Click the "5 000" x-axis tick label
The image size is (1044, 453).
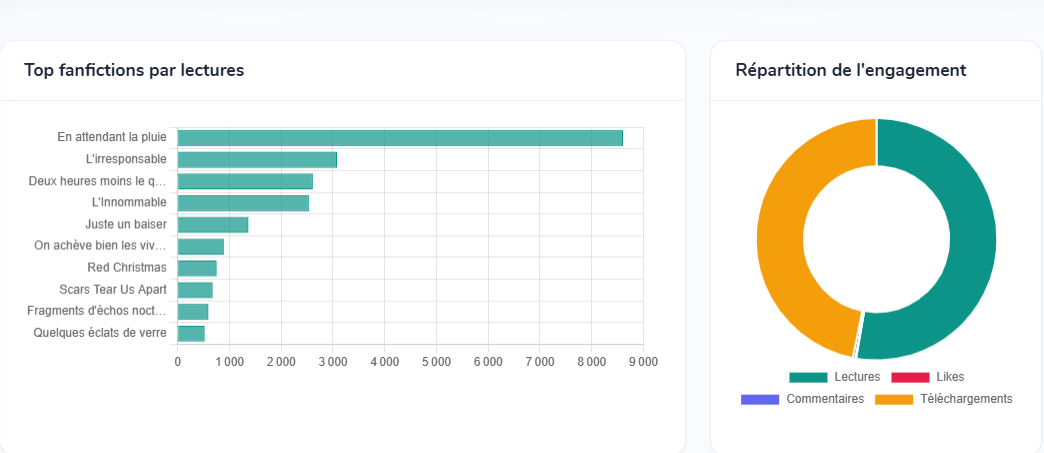[x=436, y=362]
